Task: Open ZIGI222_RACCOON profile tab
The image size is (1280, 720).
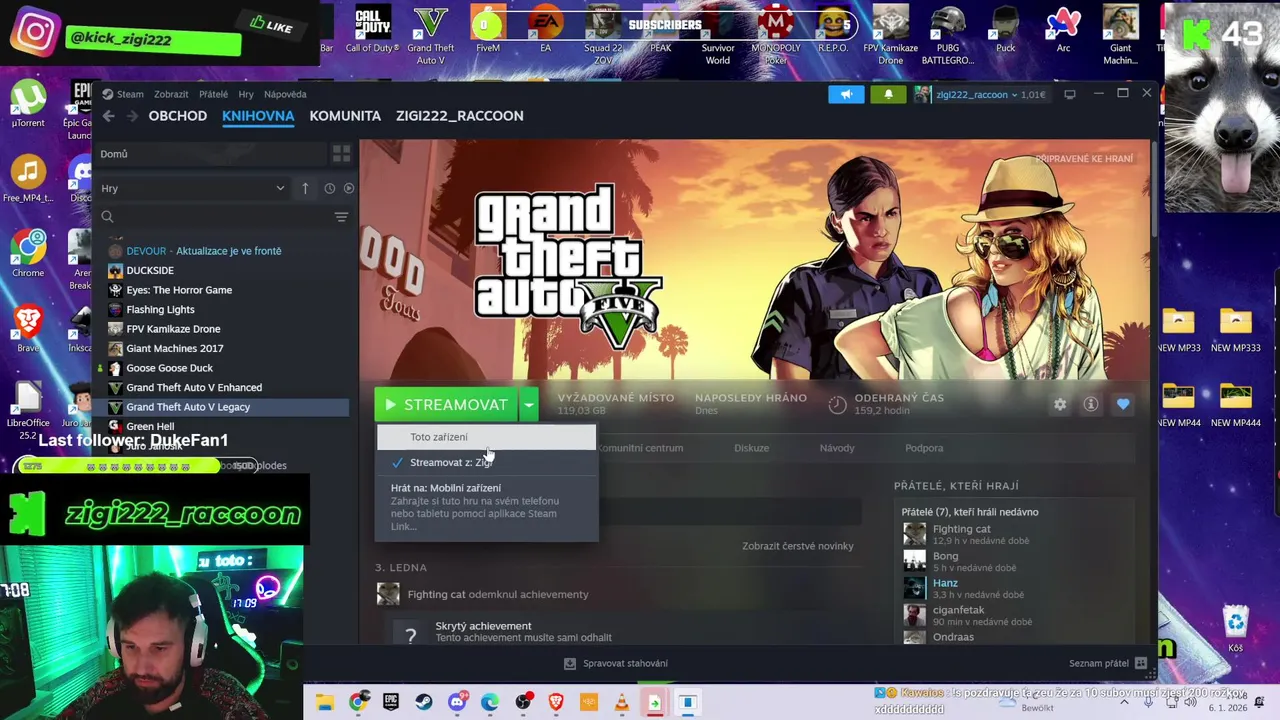Action: (460, 116)
